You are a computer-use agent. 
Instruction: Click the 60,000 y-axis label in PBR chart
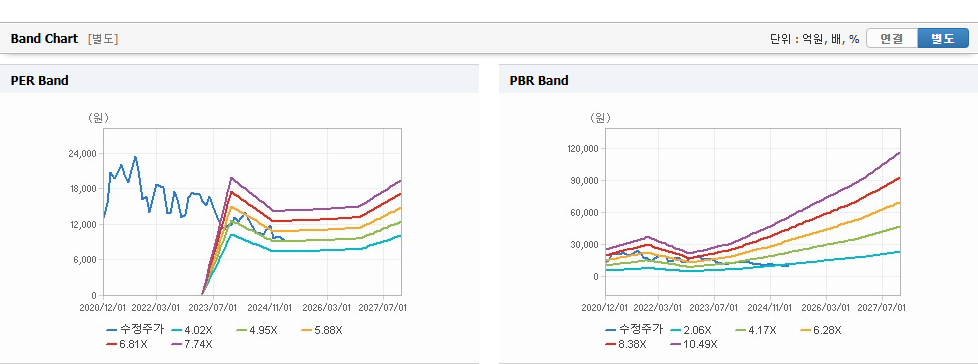584,213
